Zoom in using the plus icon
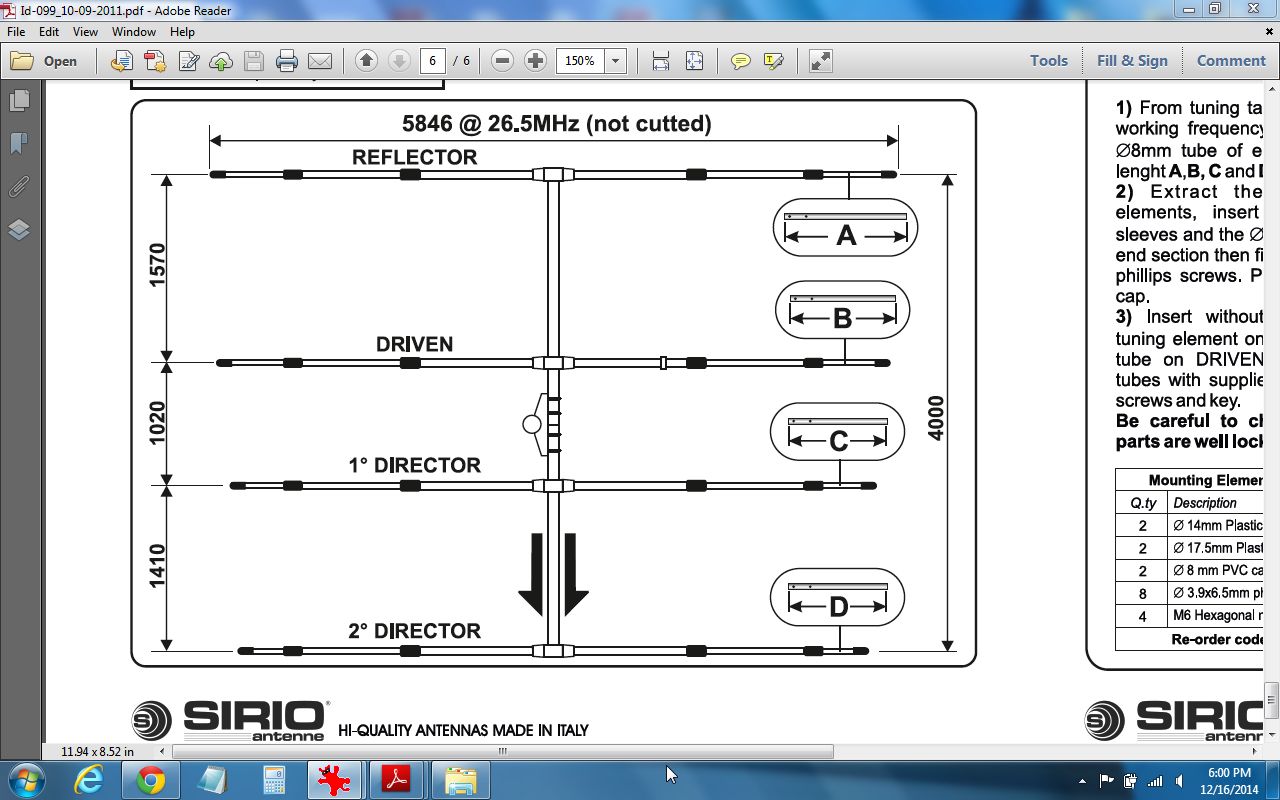 536,60
